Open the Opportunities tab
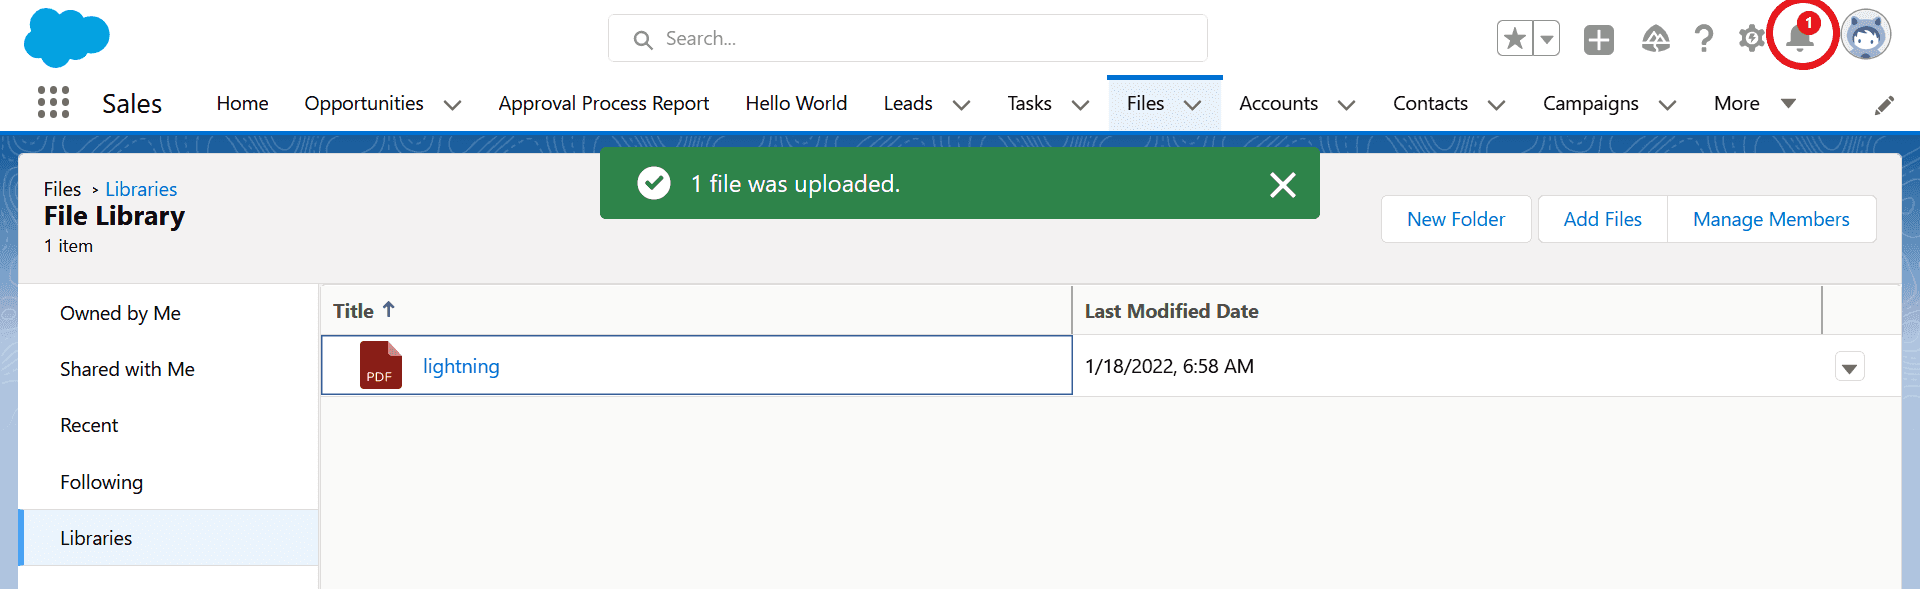Image resolution: width=1920 pixels, height=589 pixels. 364,103
